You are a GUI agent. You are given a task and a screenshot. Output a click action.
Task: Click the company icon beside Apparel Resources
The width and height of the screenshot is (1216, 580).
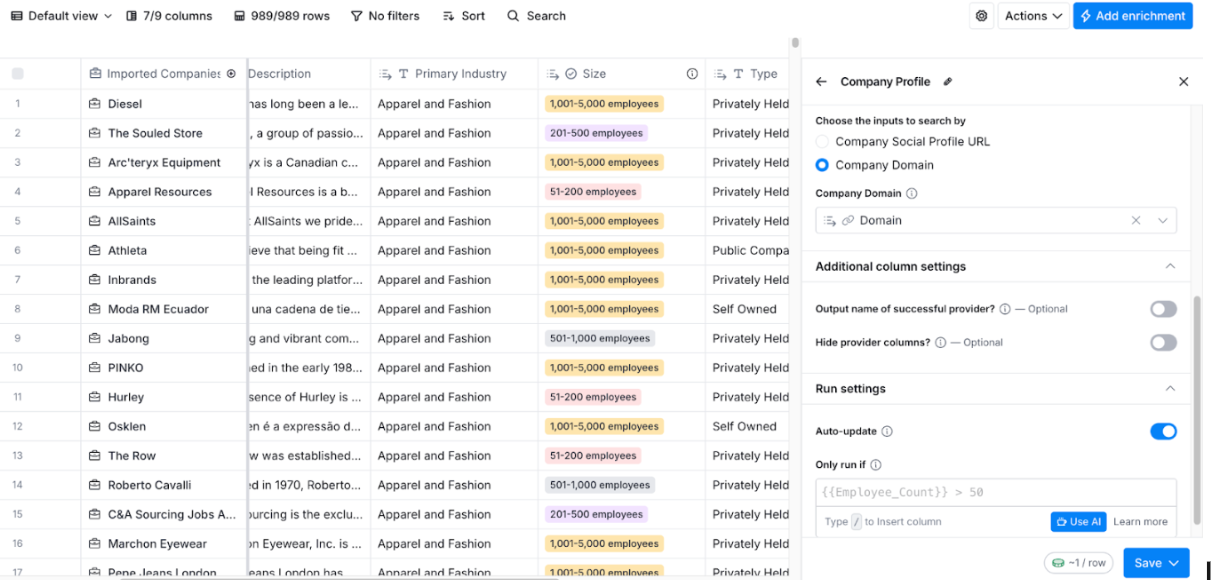95,192
